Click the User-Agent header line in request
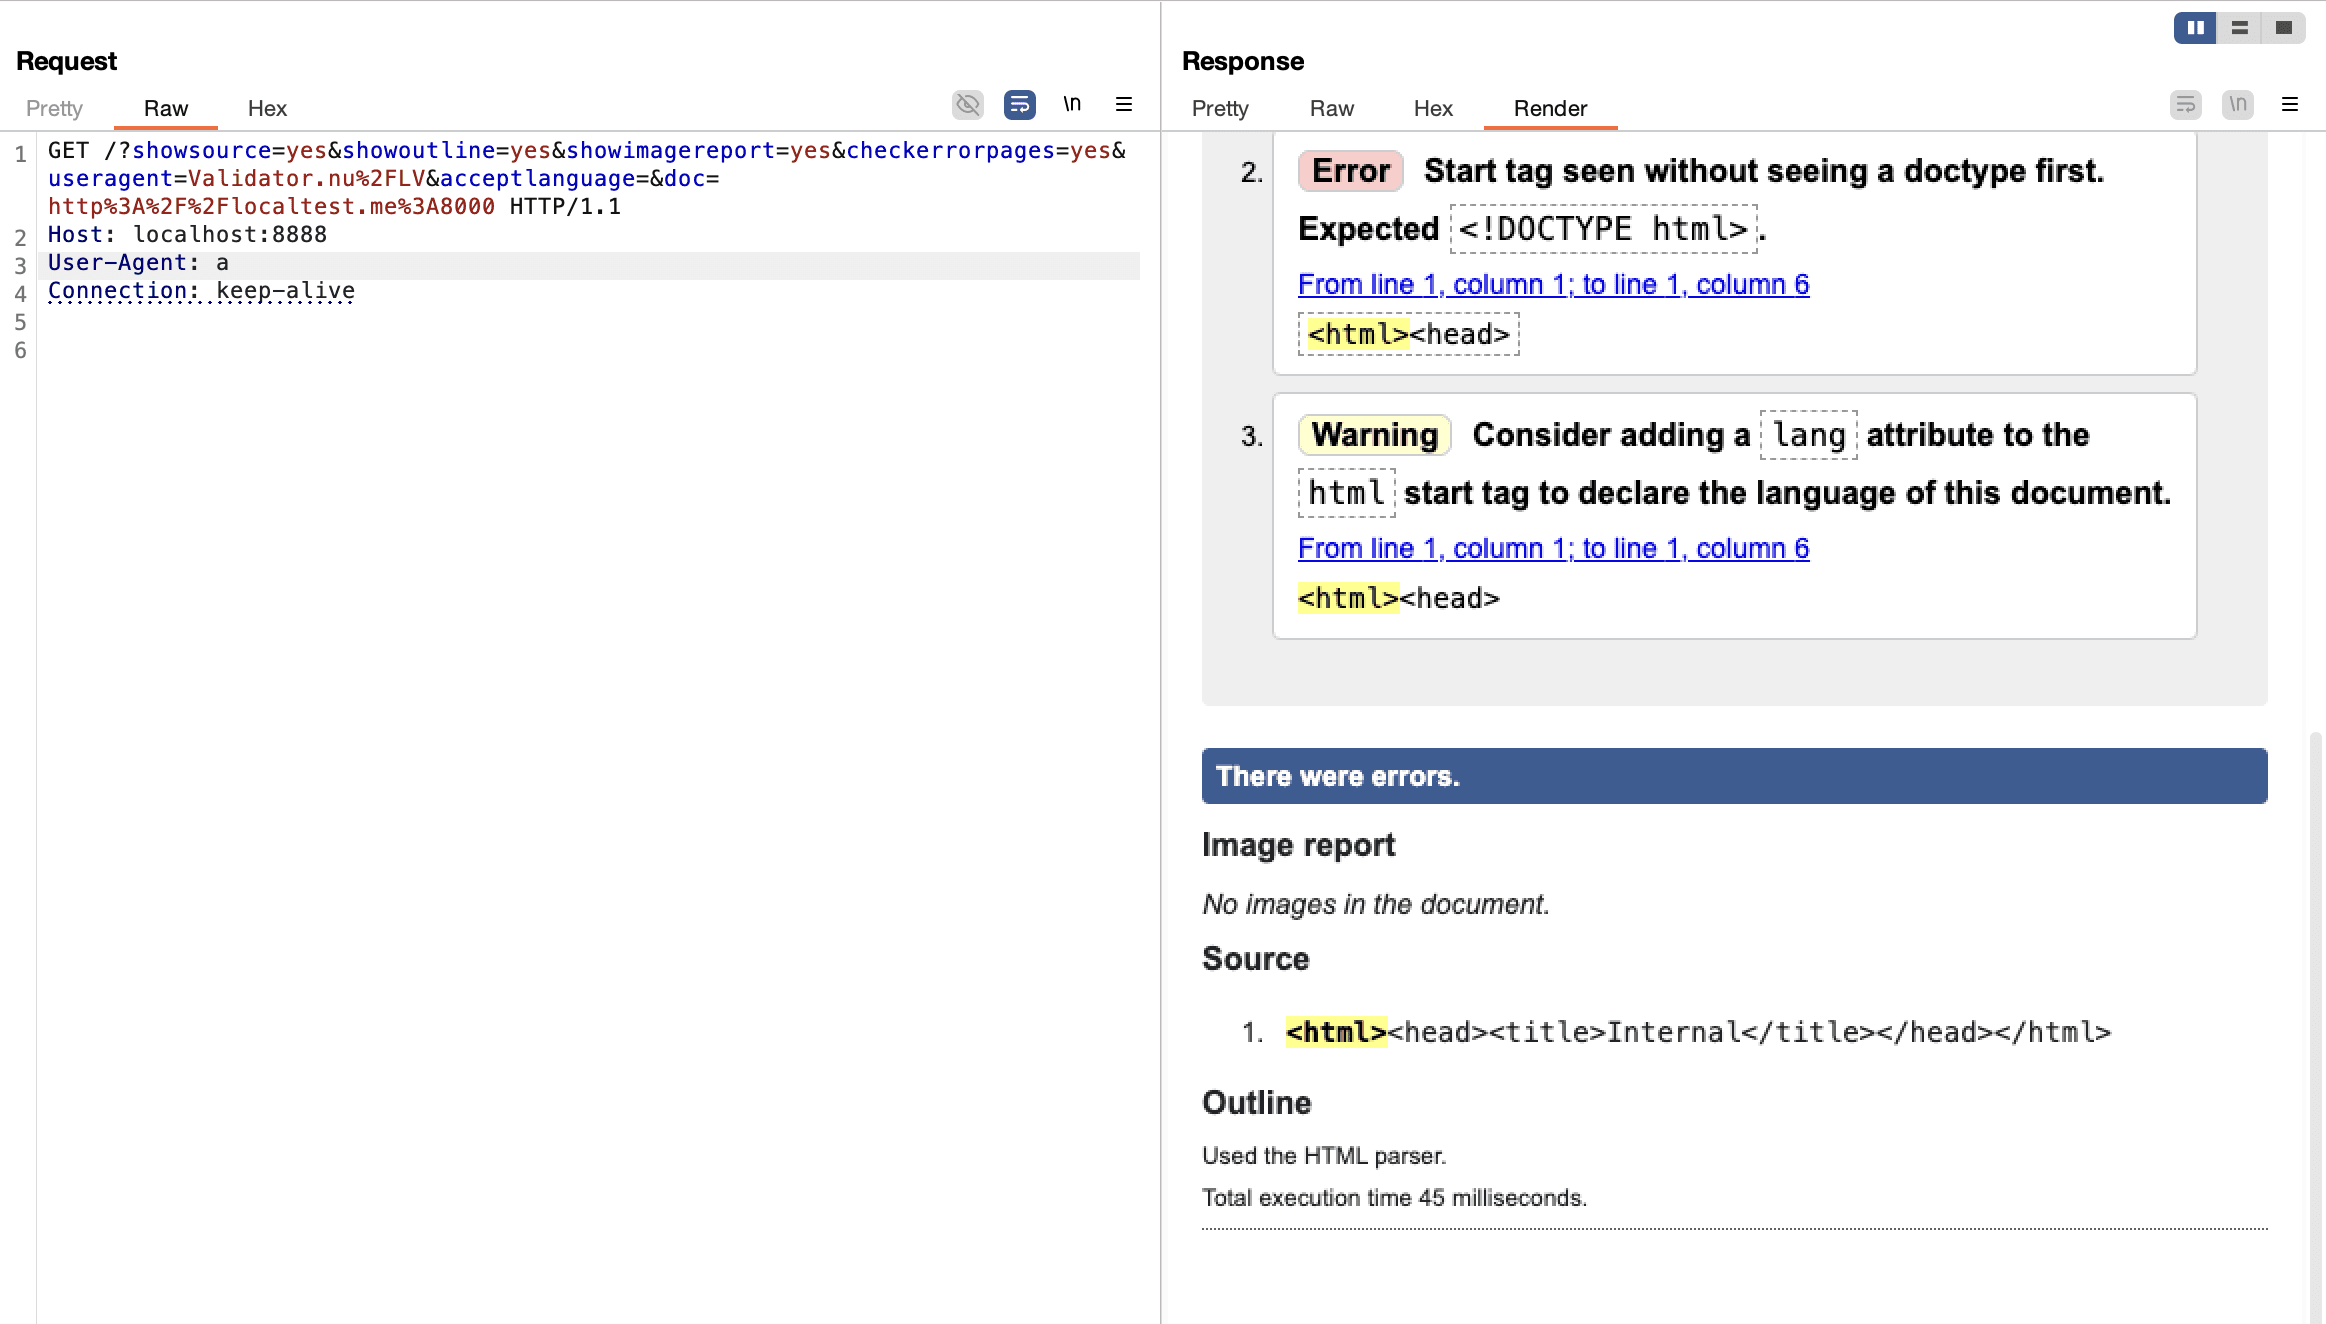This screenshot has height=1324, width=2326. [x=138, y=263]
